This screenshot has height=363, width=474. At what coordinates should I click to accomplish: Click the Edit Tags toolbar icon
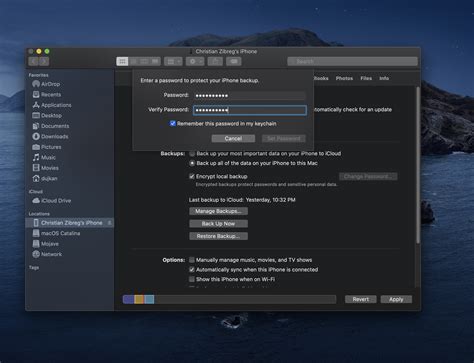click(234, 61)
